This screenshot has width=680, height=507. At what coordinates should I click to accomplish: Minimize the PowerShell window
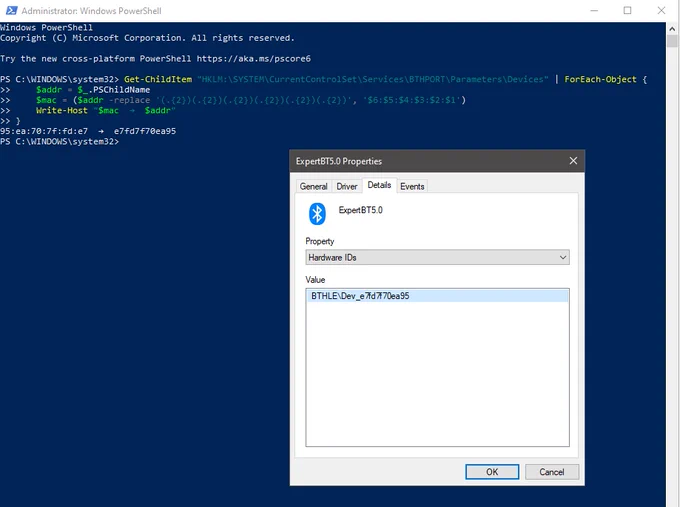pos(594,10)
